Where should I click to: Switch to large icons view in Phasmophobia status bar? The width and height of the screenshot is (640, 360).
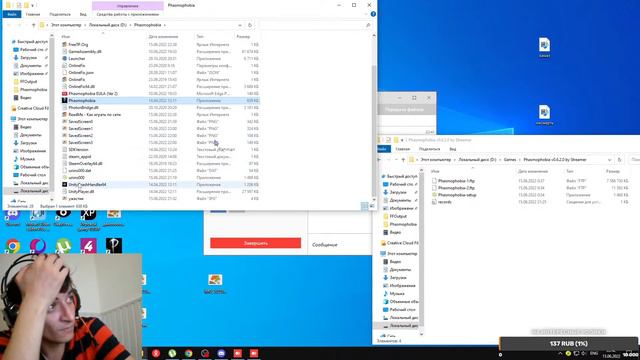(x=372, y=206)
